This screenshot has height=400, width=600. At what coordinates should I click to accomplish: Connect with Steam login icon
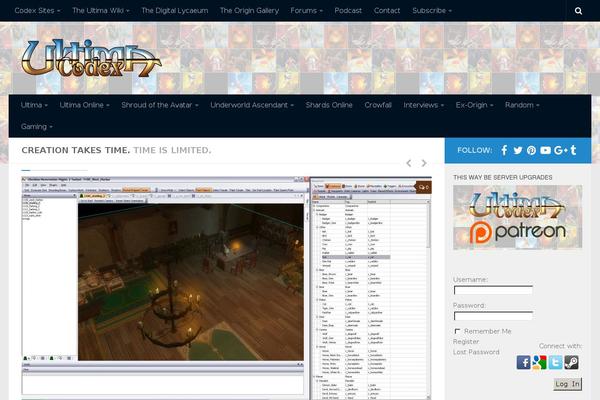[x=571, y=362]
